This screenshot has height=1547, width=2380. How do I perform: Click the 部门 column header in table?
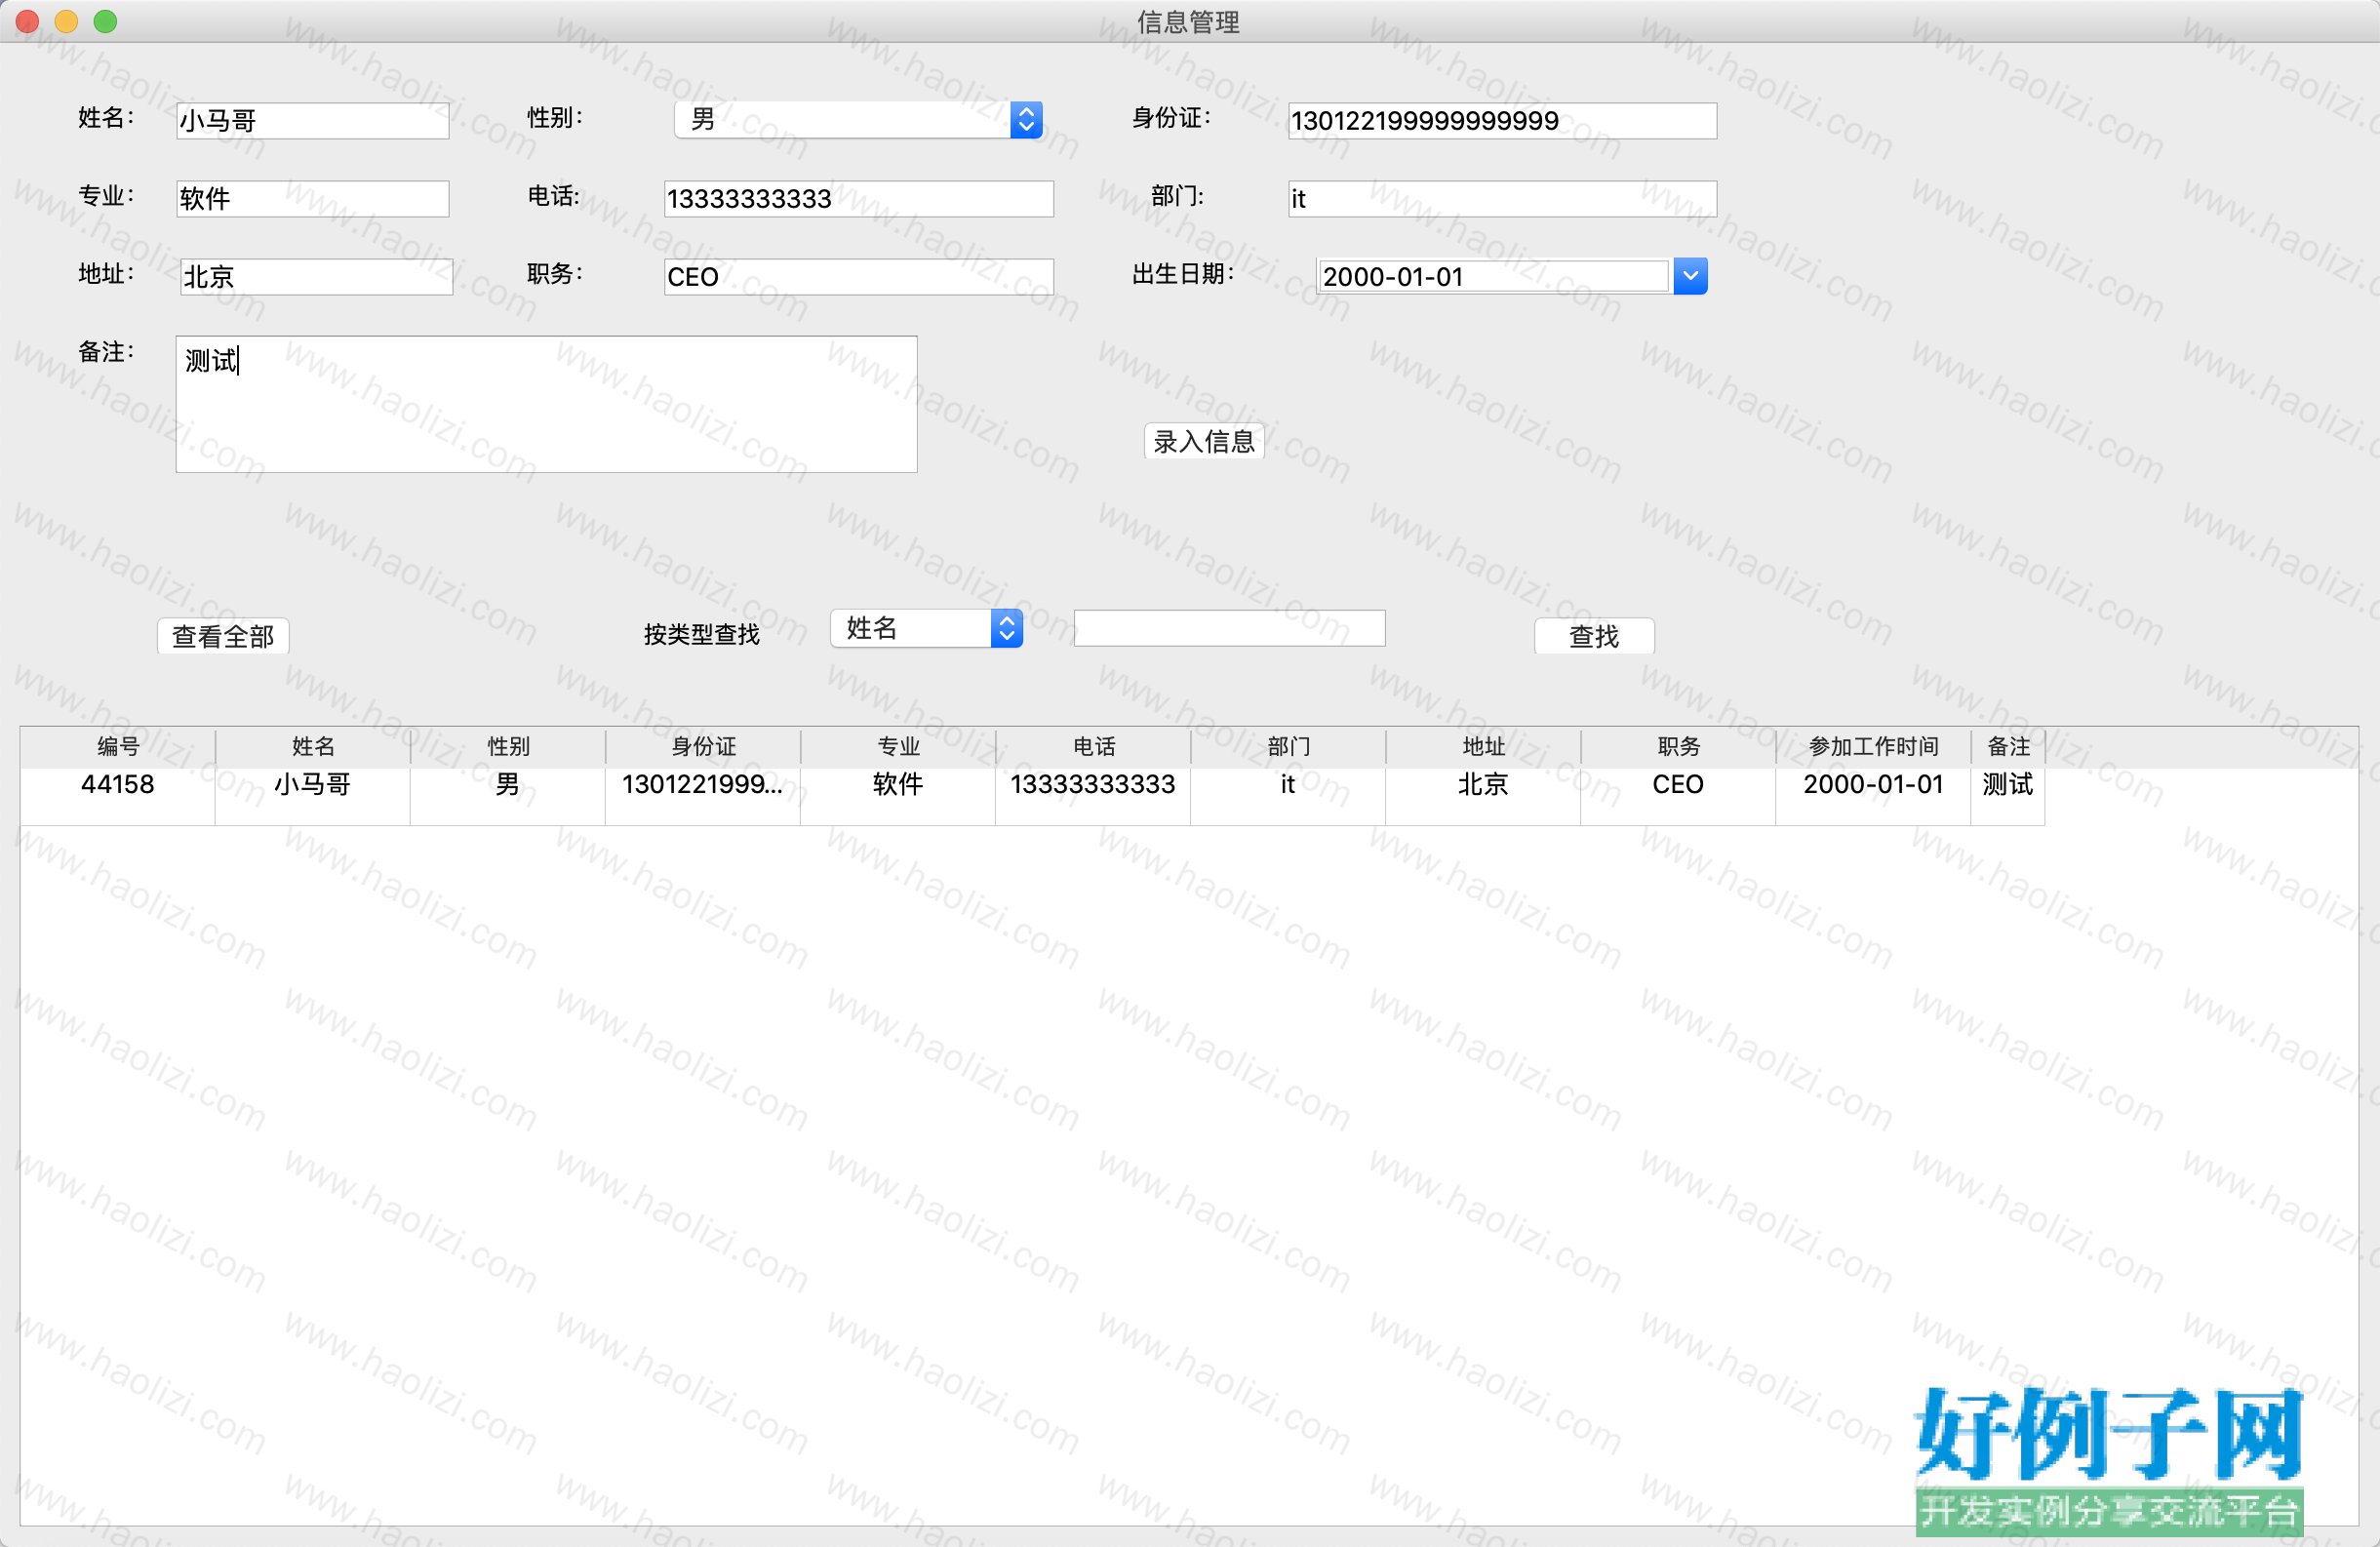tap(1288, 747)
